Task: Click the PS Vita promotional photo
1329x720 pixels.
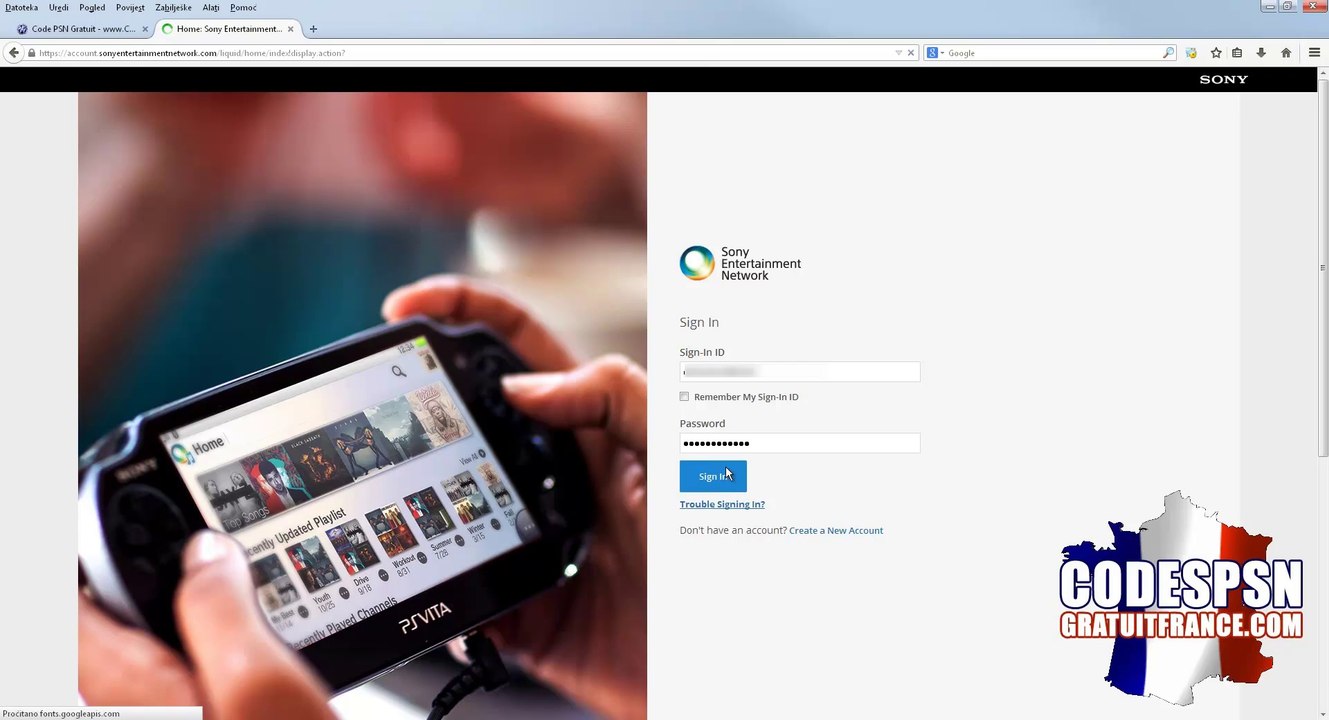Action: tap(362, 406)
